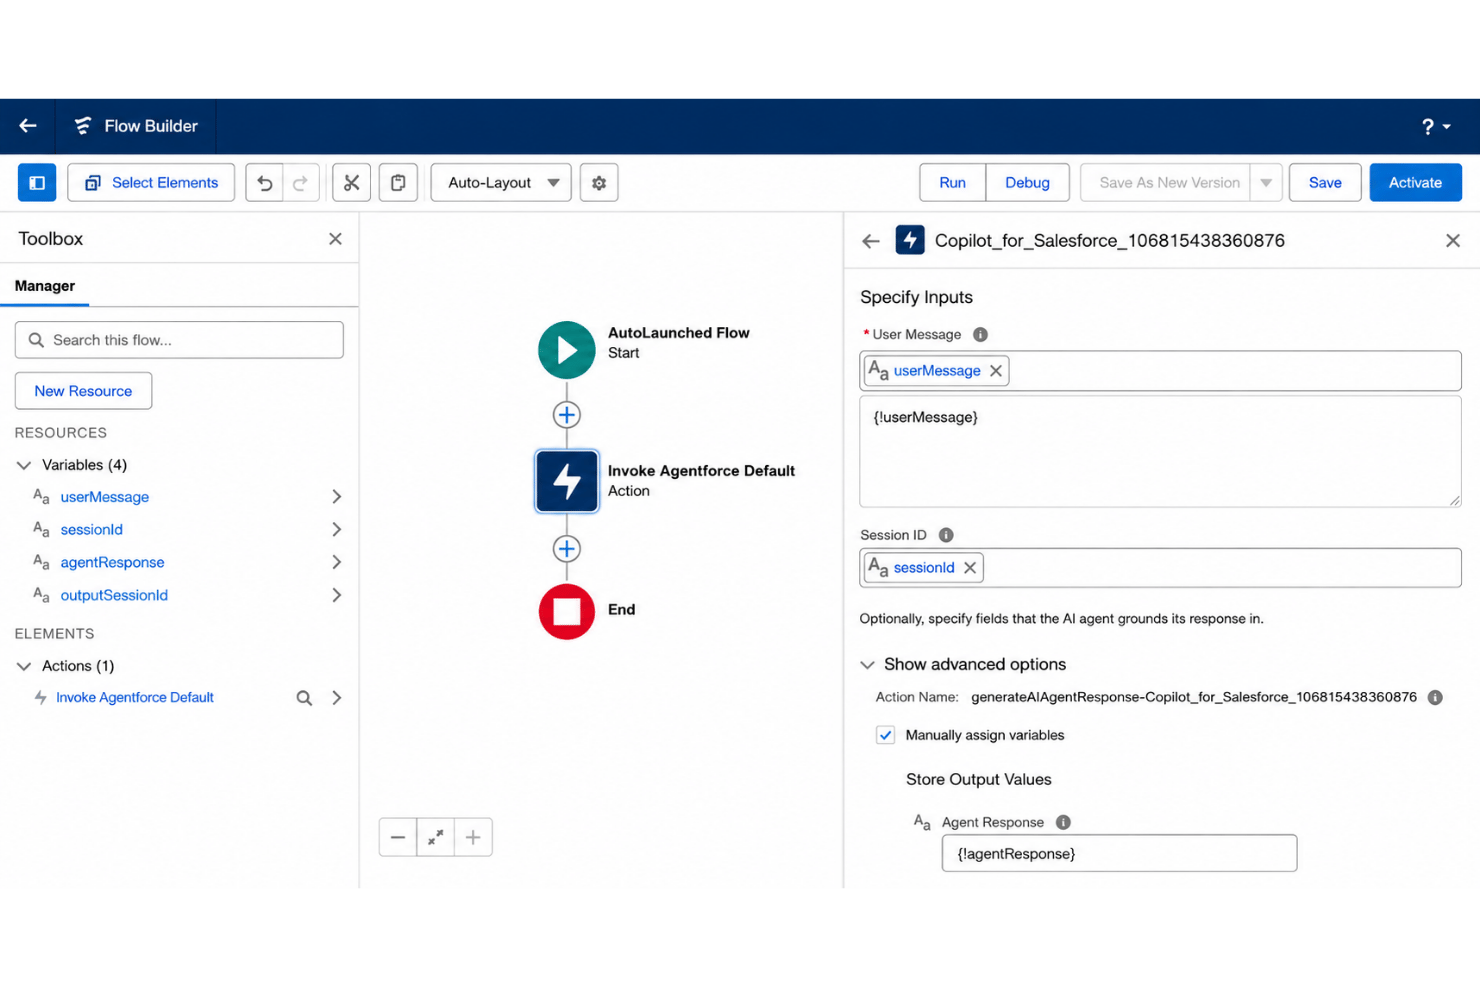1480x987 pixels.
Task: Click the Session ID input field
Action: [x=1160, y=568]
